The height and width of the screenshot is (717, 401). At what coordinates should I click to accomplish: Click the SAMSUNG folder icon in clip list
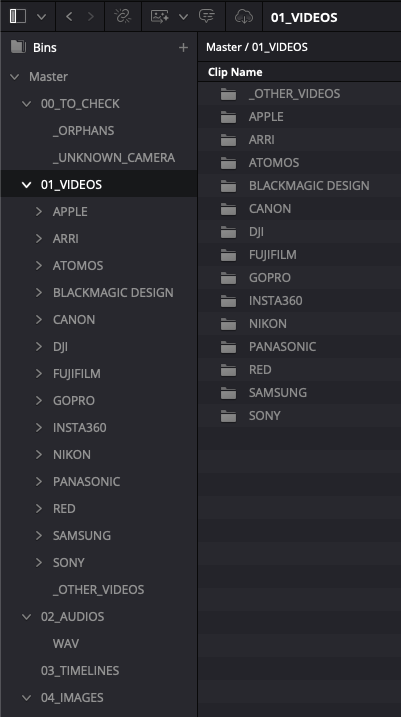click(229, 393)
